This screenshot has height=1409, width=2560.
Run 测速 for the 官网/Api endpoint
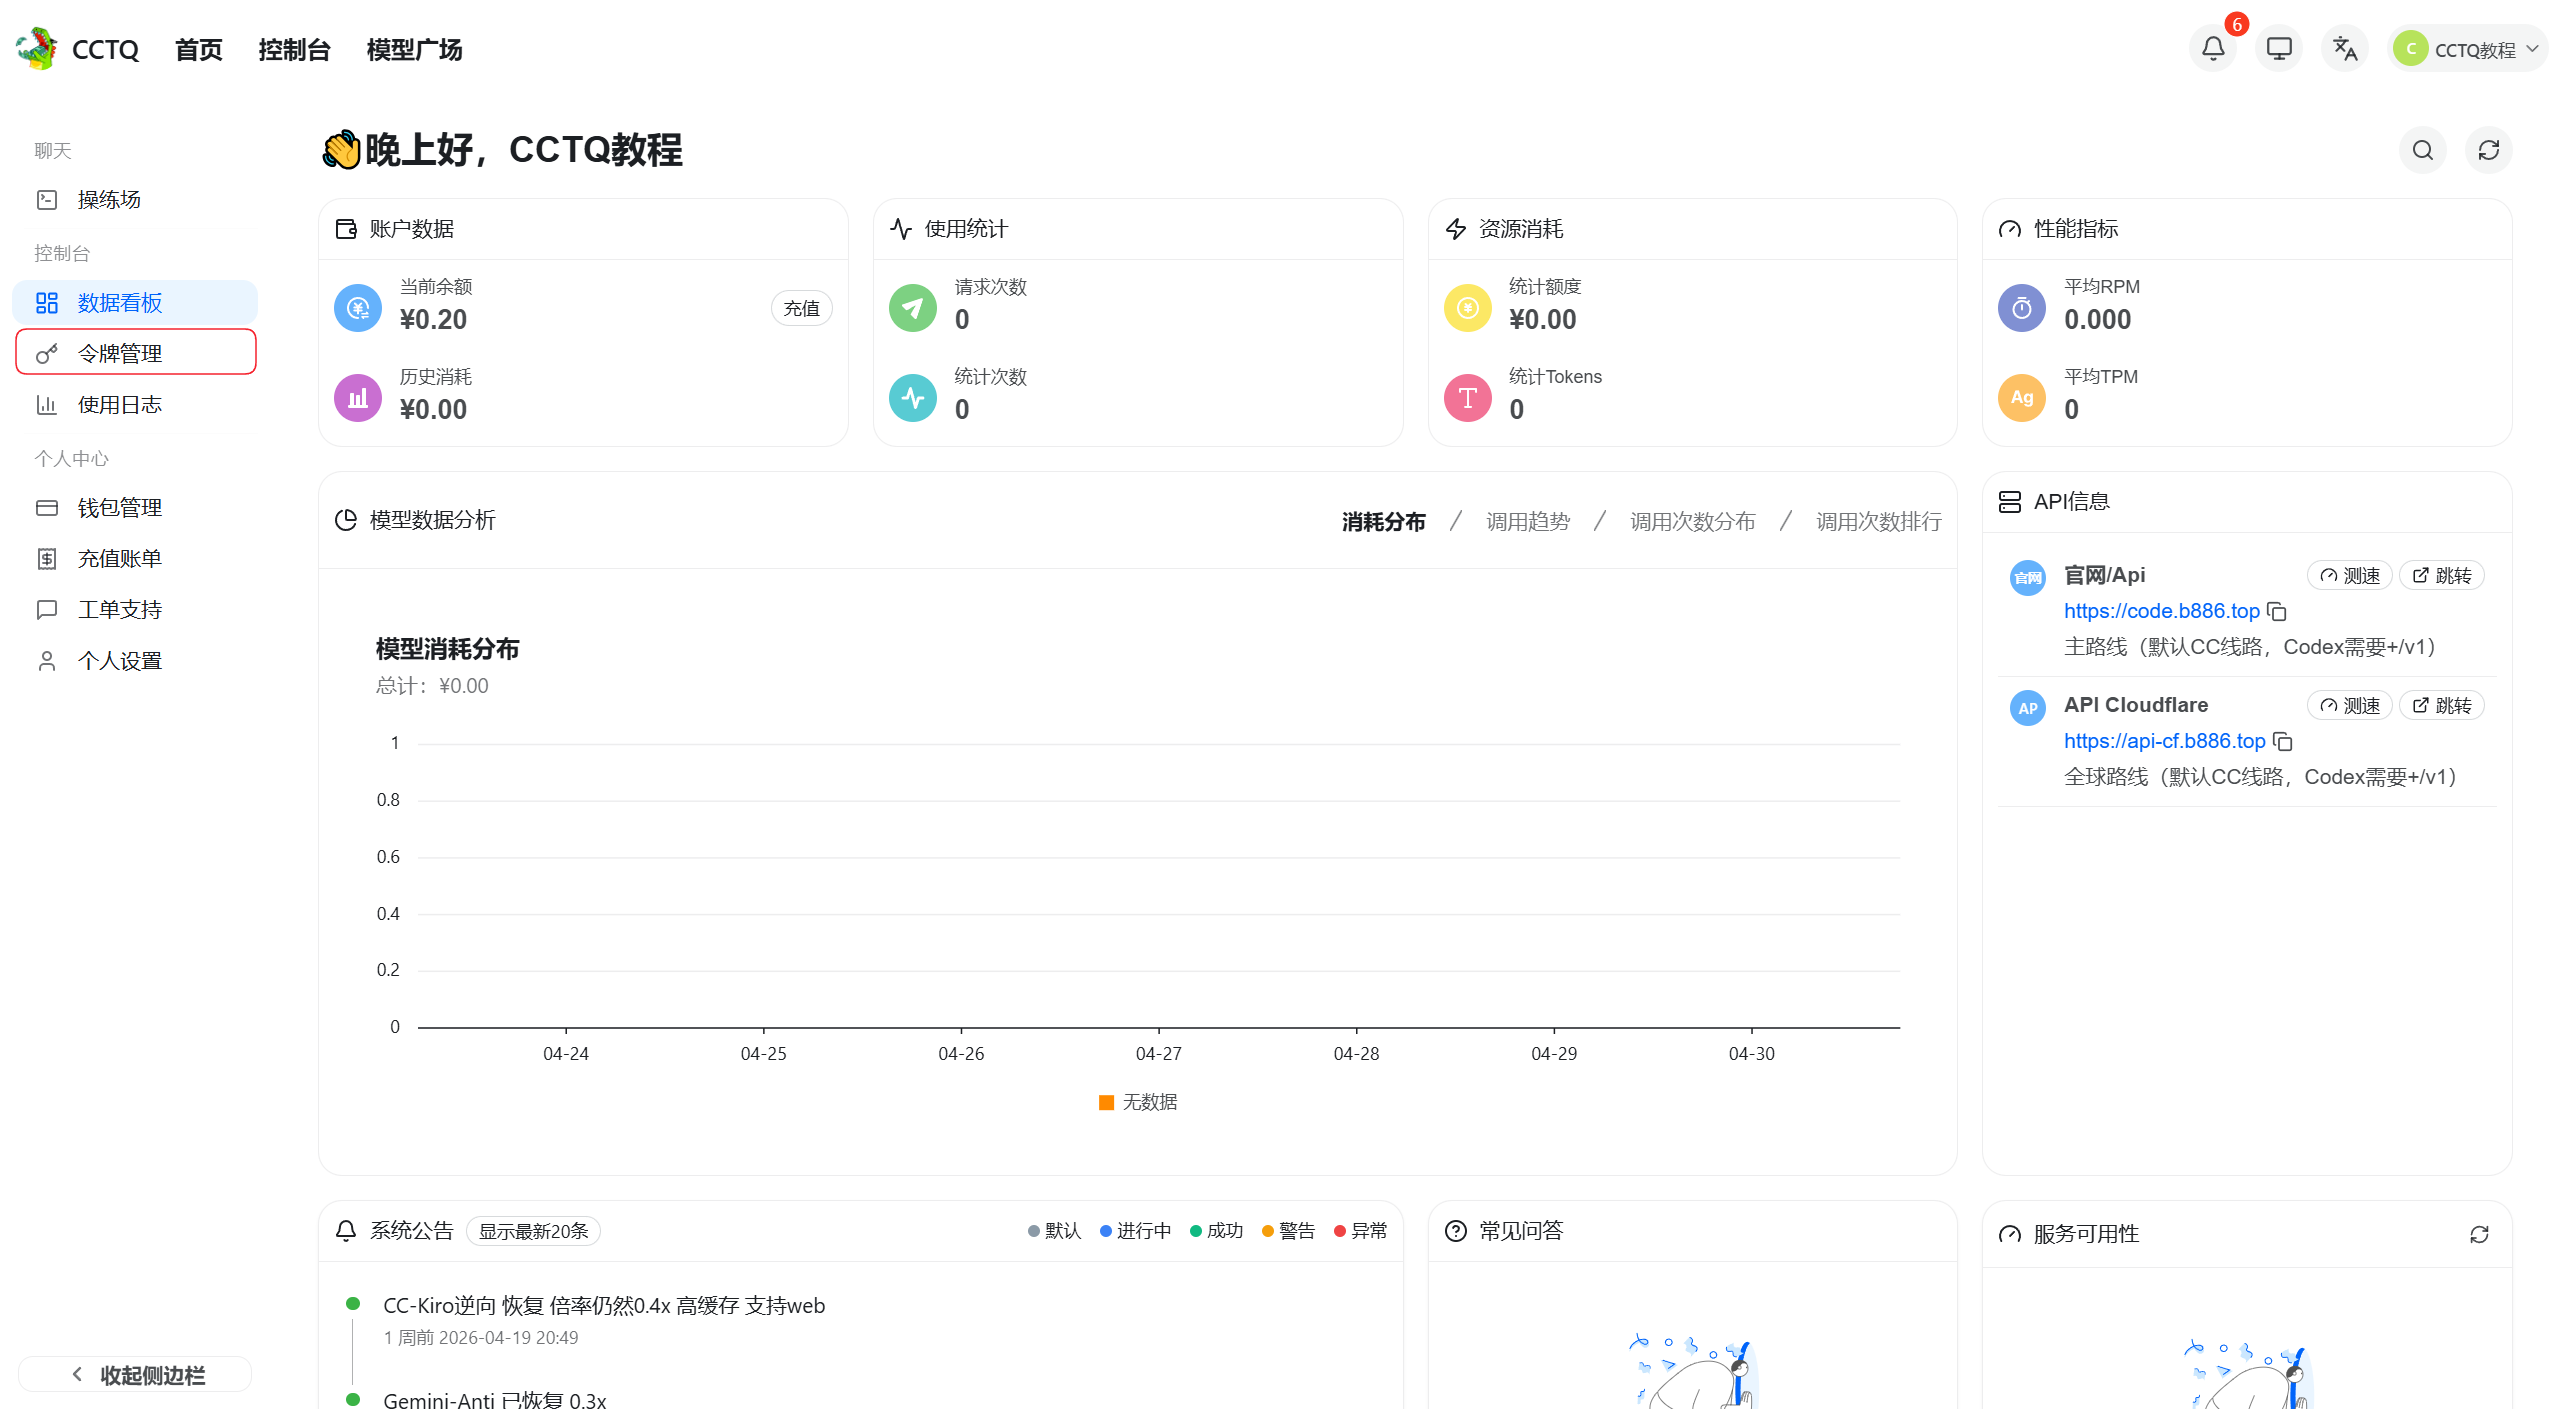point(2349,575)
